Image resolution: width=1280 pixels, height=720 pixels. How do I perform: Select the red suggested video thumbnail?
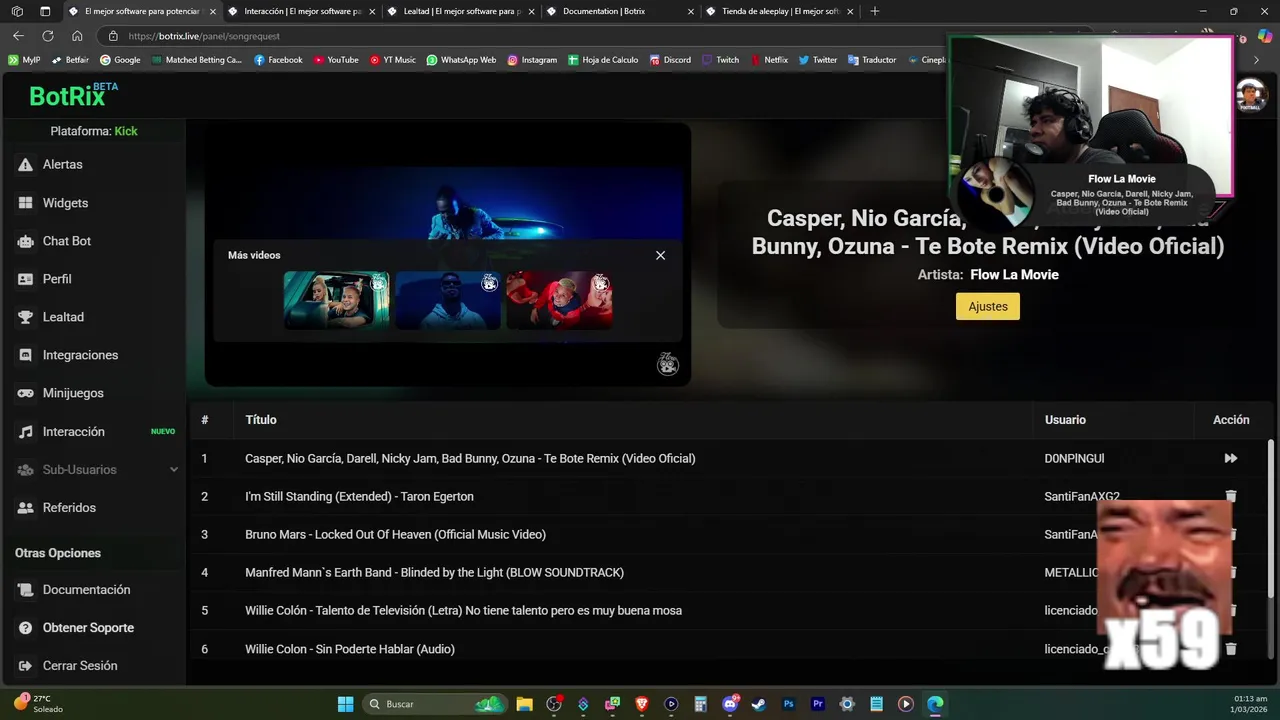[x=559, y=300]
